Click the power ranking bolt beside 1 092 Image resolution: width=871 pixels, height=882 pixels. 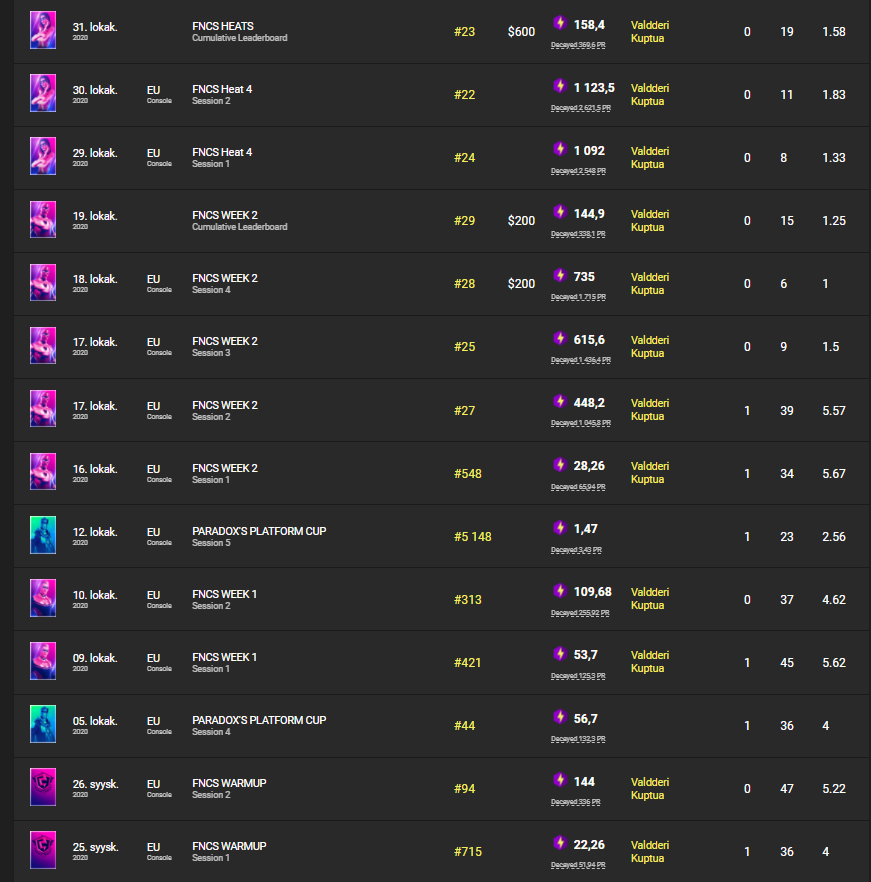[x=559, y=148]
